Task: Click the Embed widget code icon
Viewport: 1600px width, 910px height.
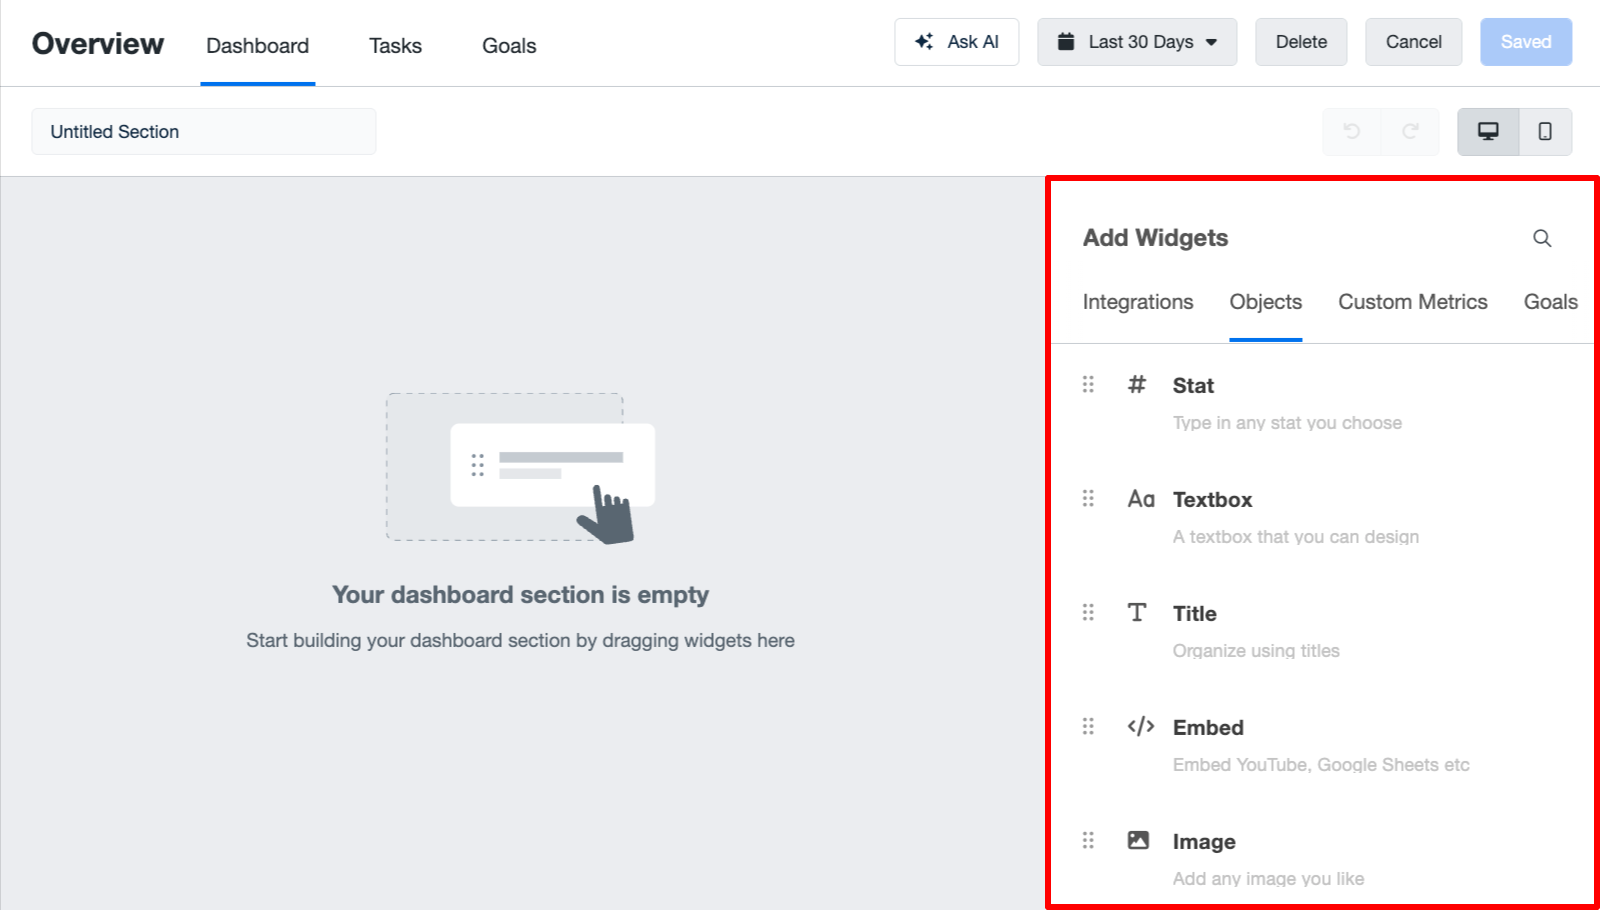Action: click(x=1139, y=726)
